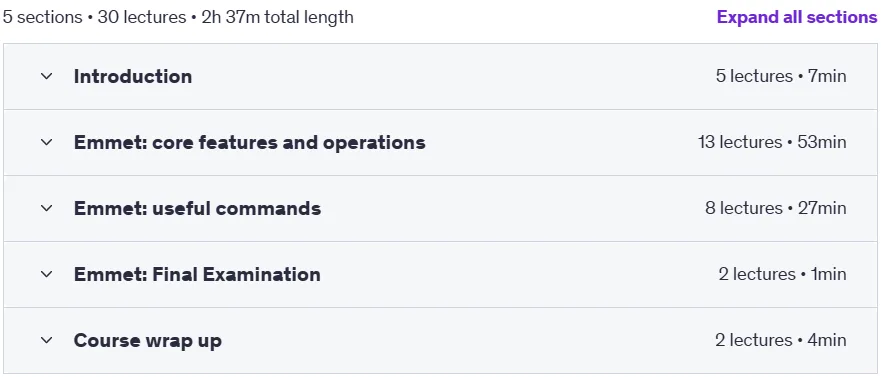Open chevron for Emmet: Final Examination
The width and height of the screenshot is (881, 377).
[x=47, y=274]
